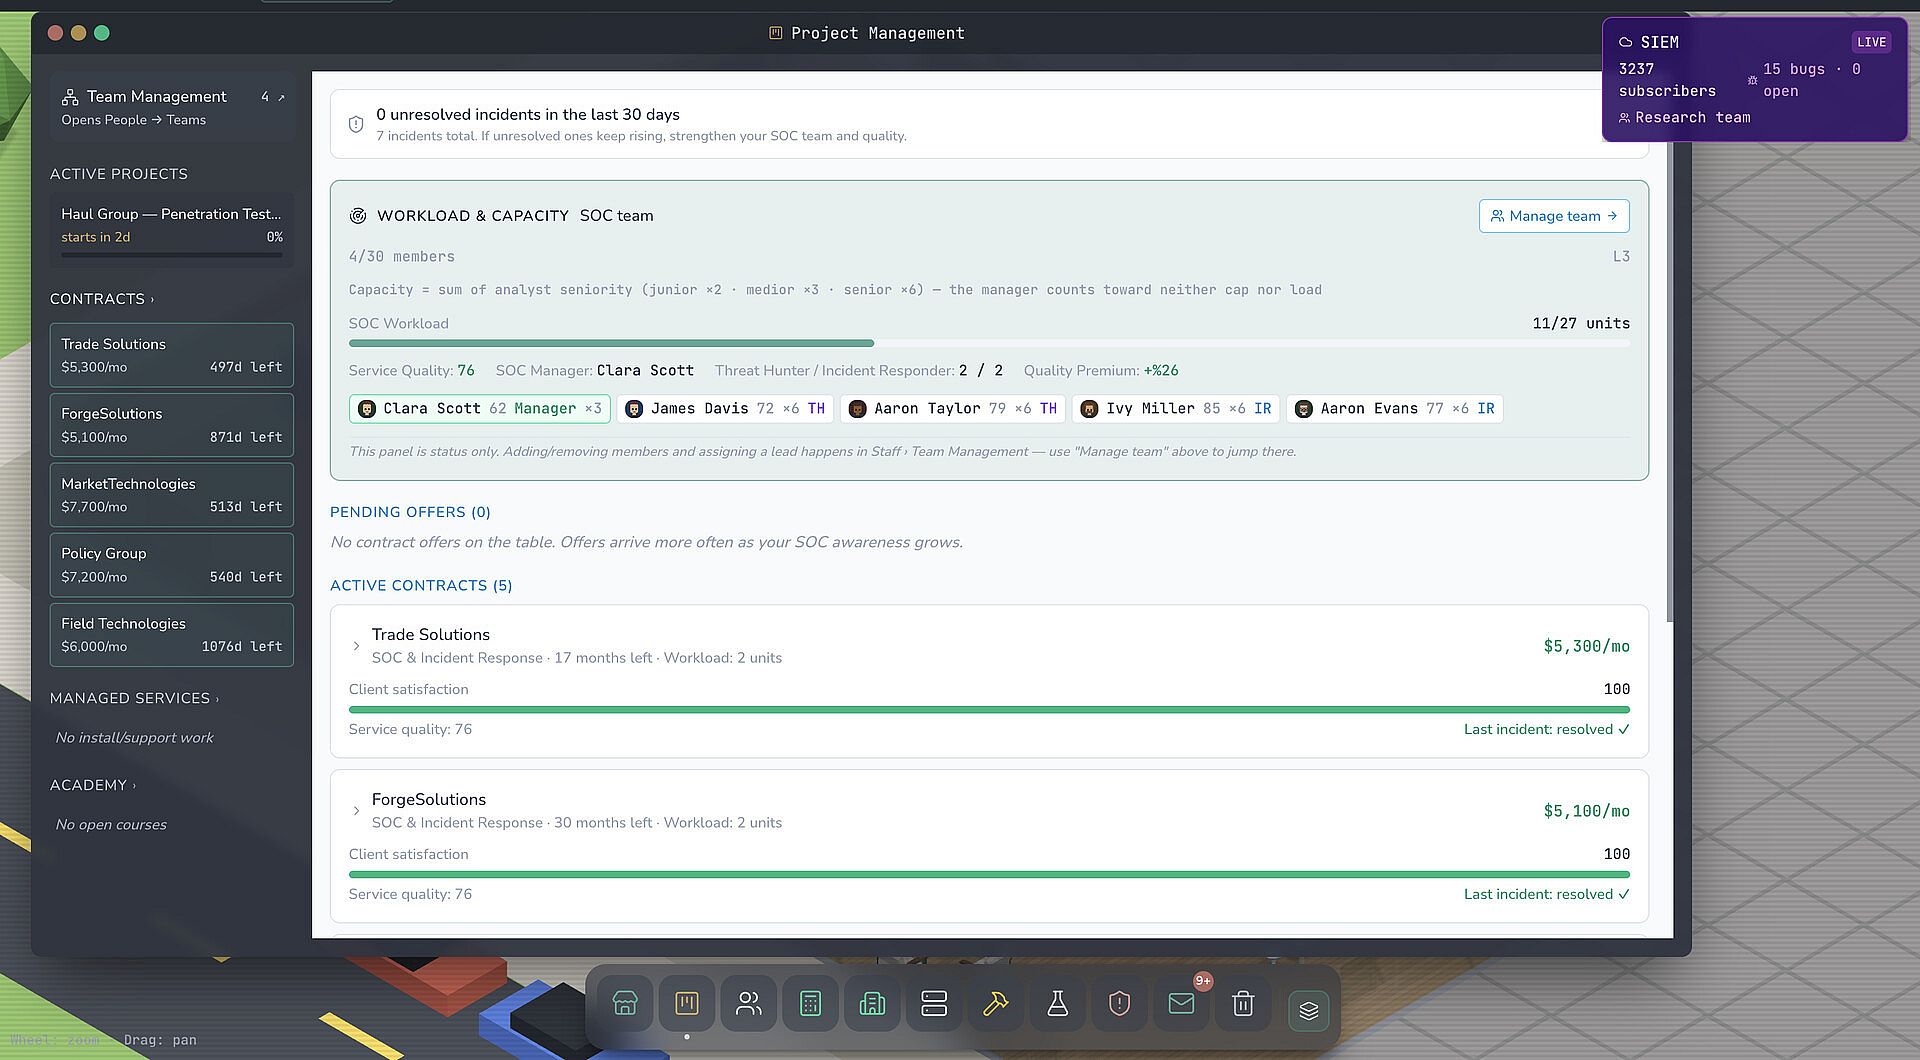The width and height of the screenshot is (1920, 1060).
Task: Click the "$5,100/mo" ForgeSolutions price
Action: point(1586,811)
